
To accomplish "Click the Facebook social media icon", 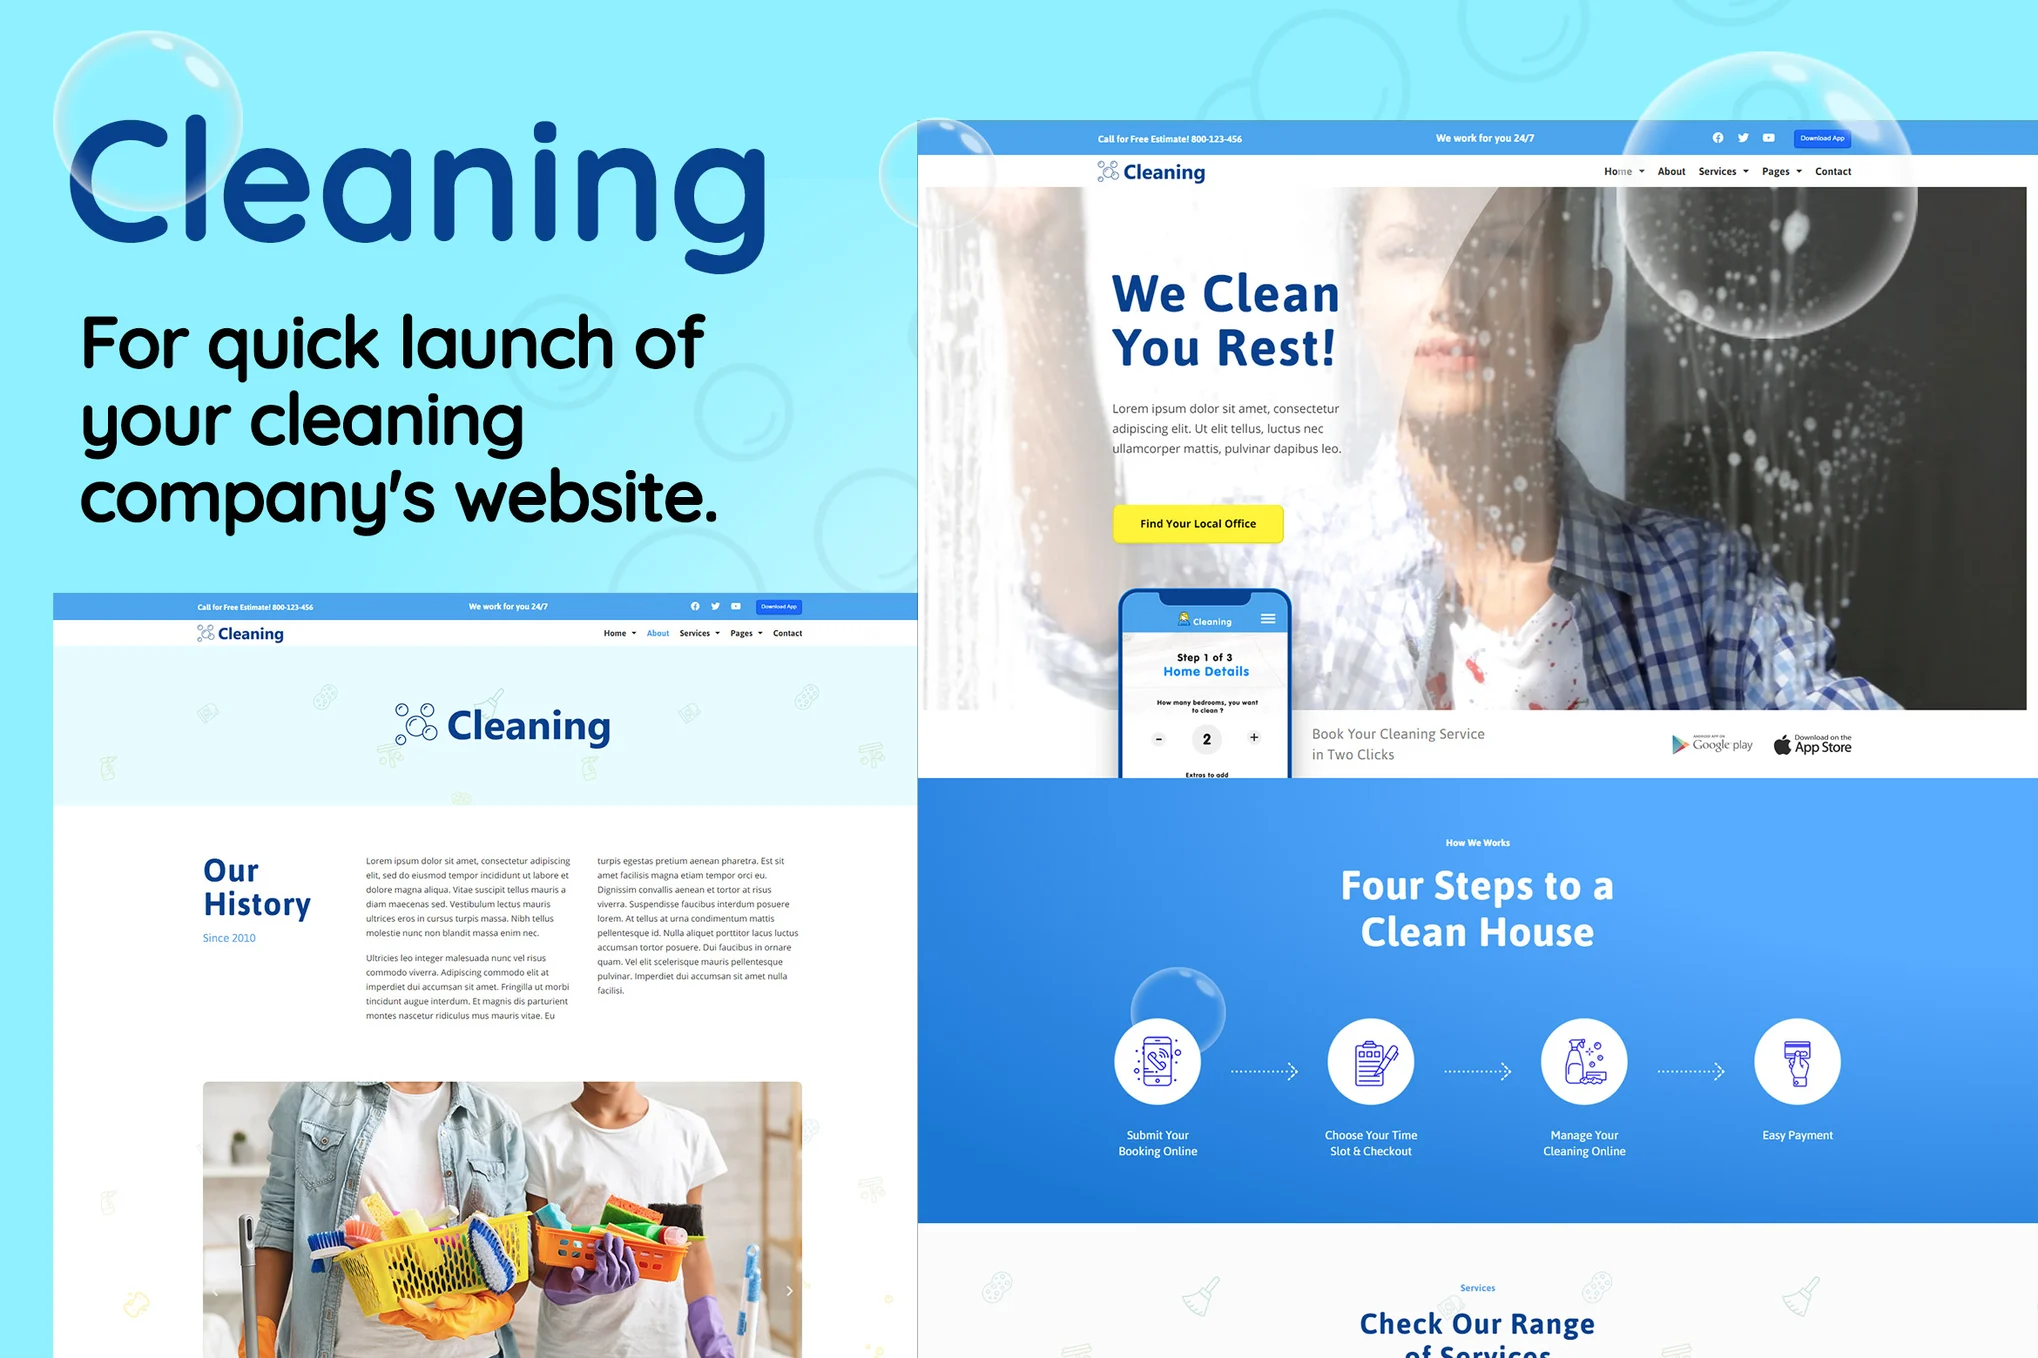I will coord(1712,138).
